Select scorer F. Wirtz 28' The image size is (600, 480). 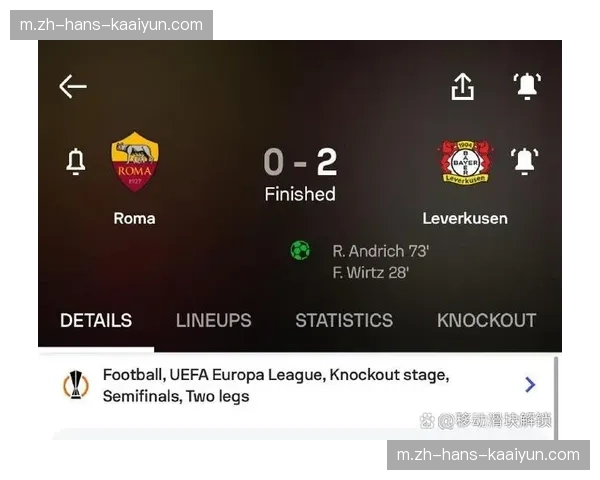pos(371,273)
